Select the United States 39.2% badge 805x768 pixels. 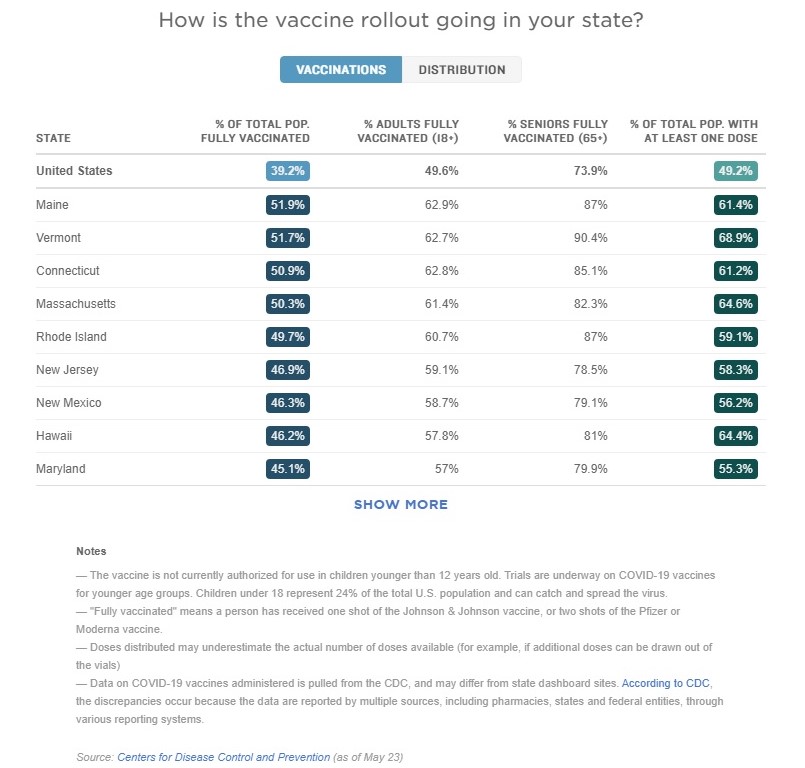tap(288, 171)
